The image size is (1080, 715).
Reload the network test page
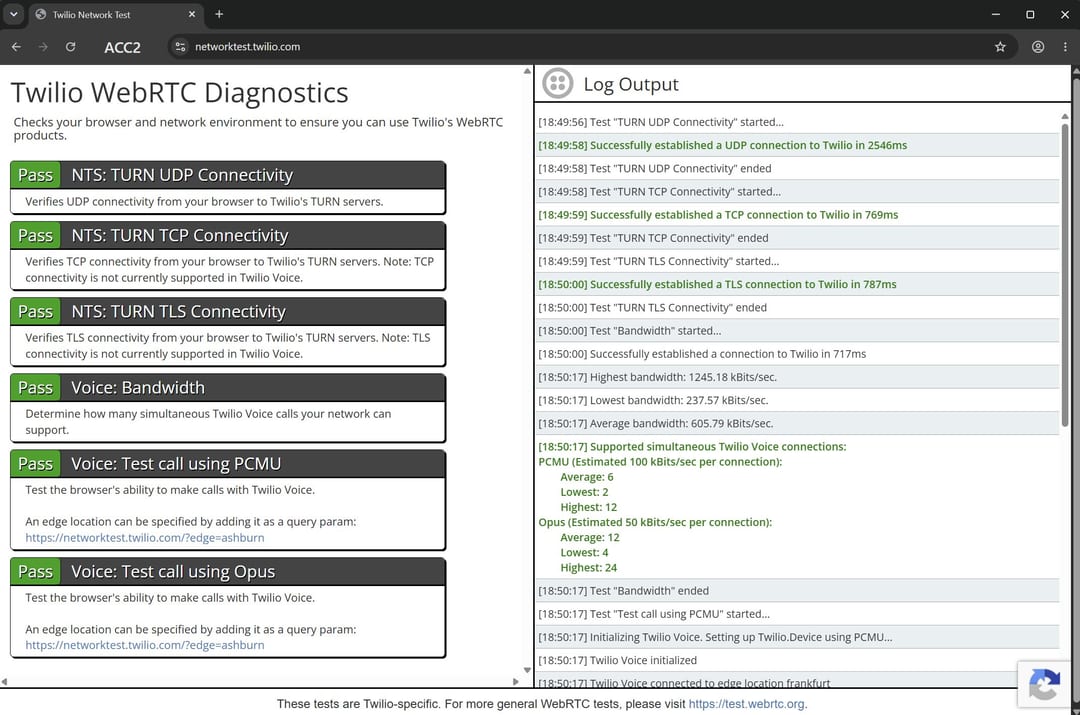click(70, 47)
